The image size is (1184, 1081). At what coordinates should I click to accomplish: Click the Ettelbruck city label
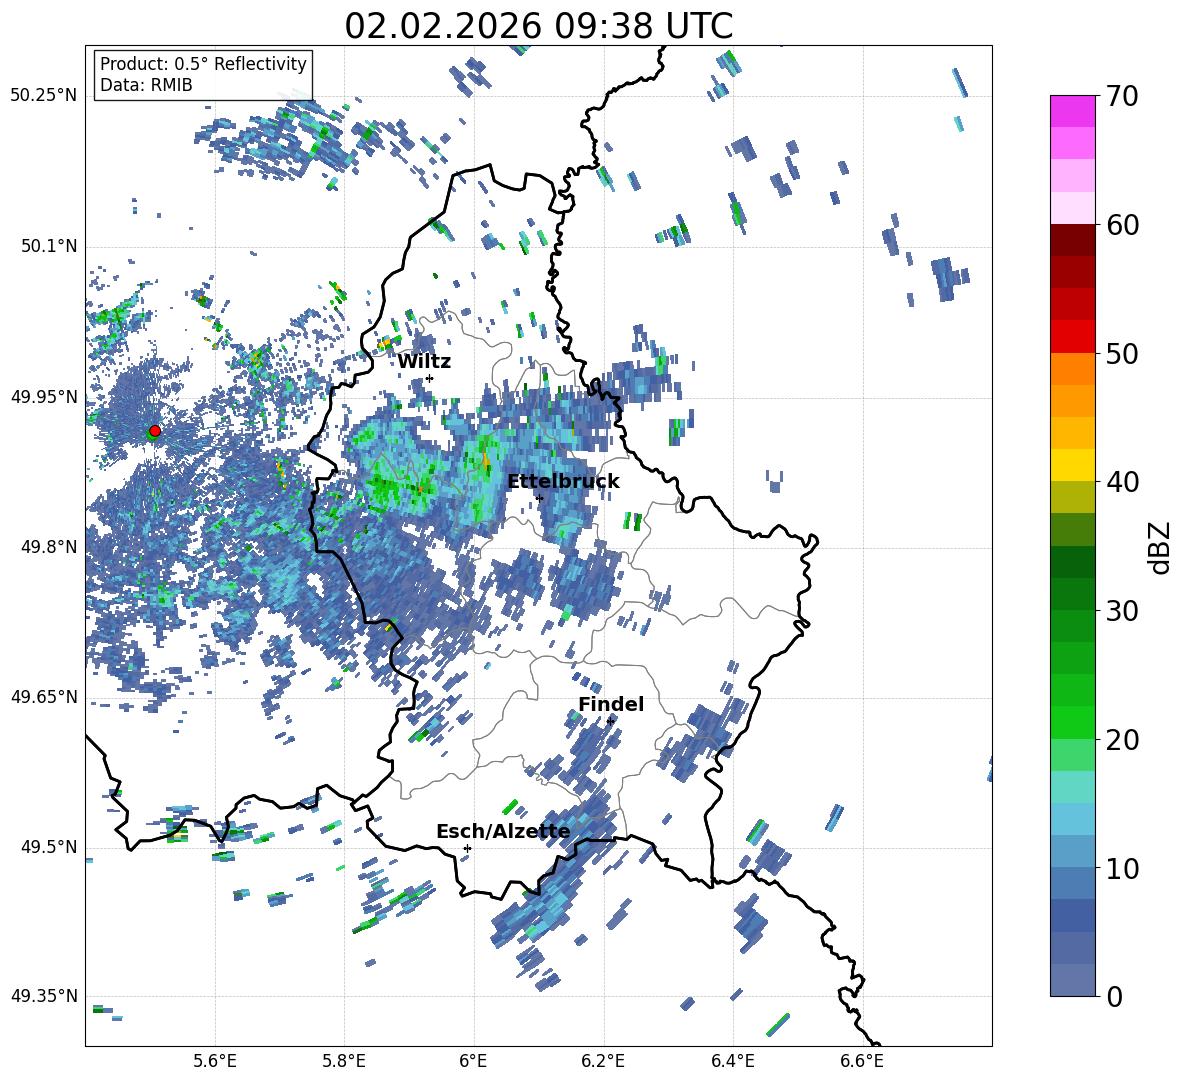pos(563,482)
